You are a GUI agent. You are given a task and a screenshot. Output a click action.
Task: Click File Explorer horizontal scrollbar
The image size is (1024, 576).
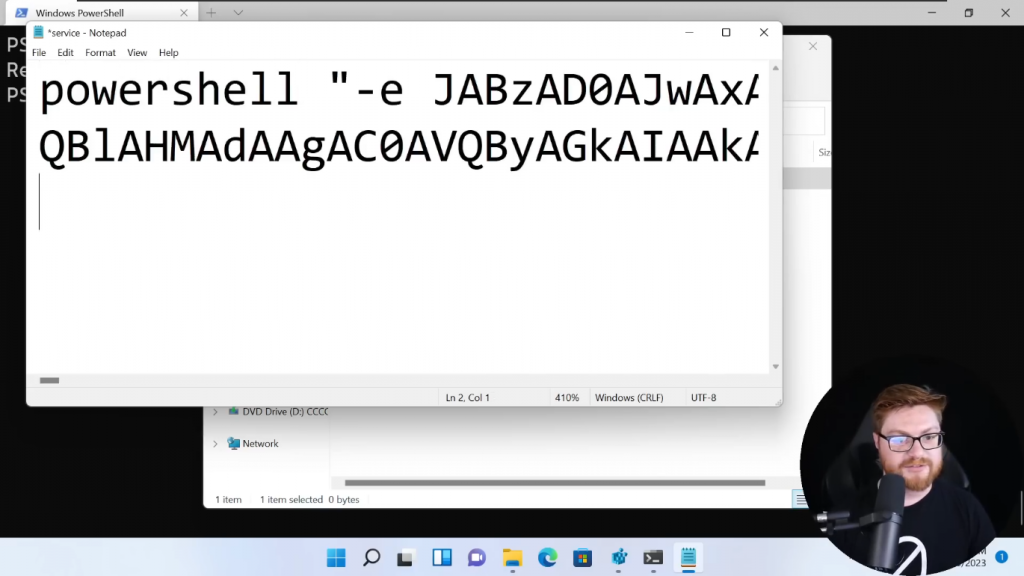coord(554,483)
